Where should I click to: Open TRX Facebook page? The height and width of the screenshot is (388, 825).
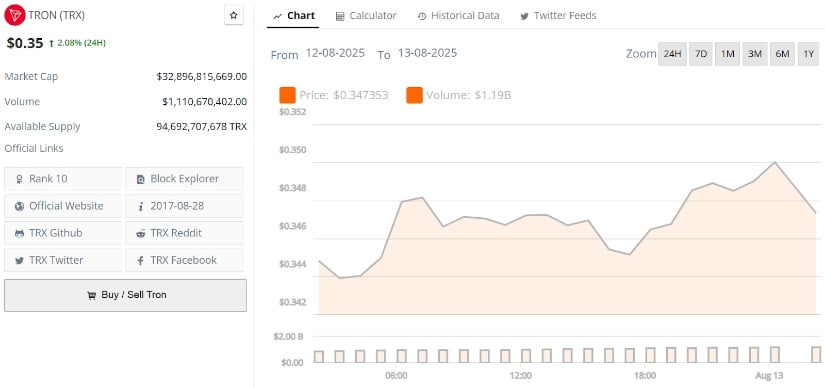[185, 260]
